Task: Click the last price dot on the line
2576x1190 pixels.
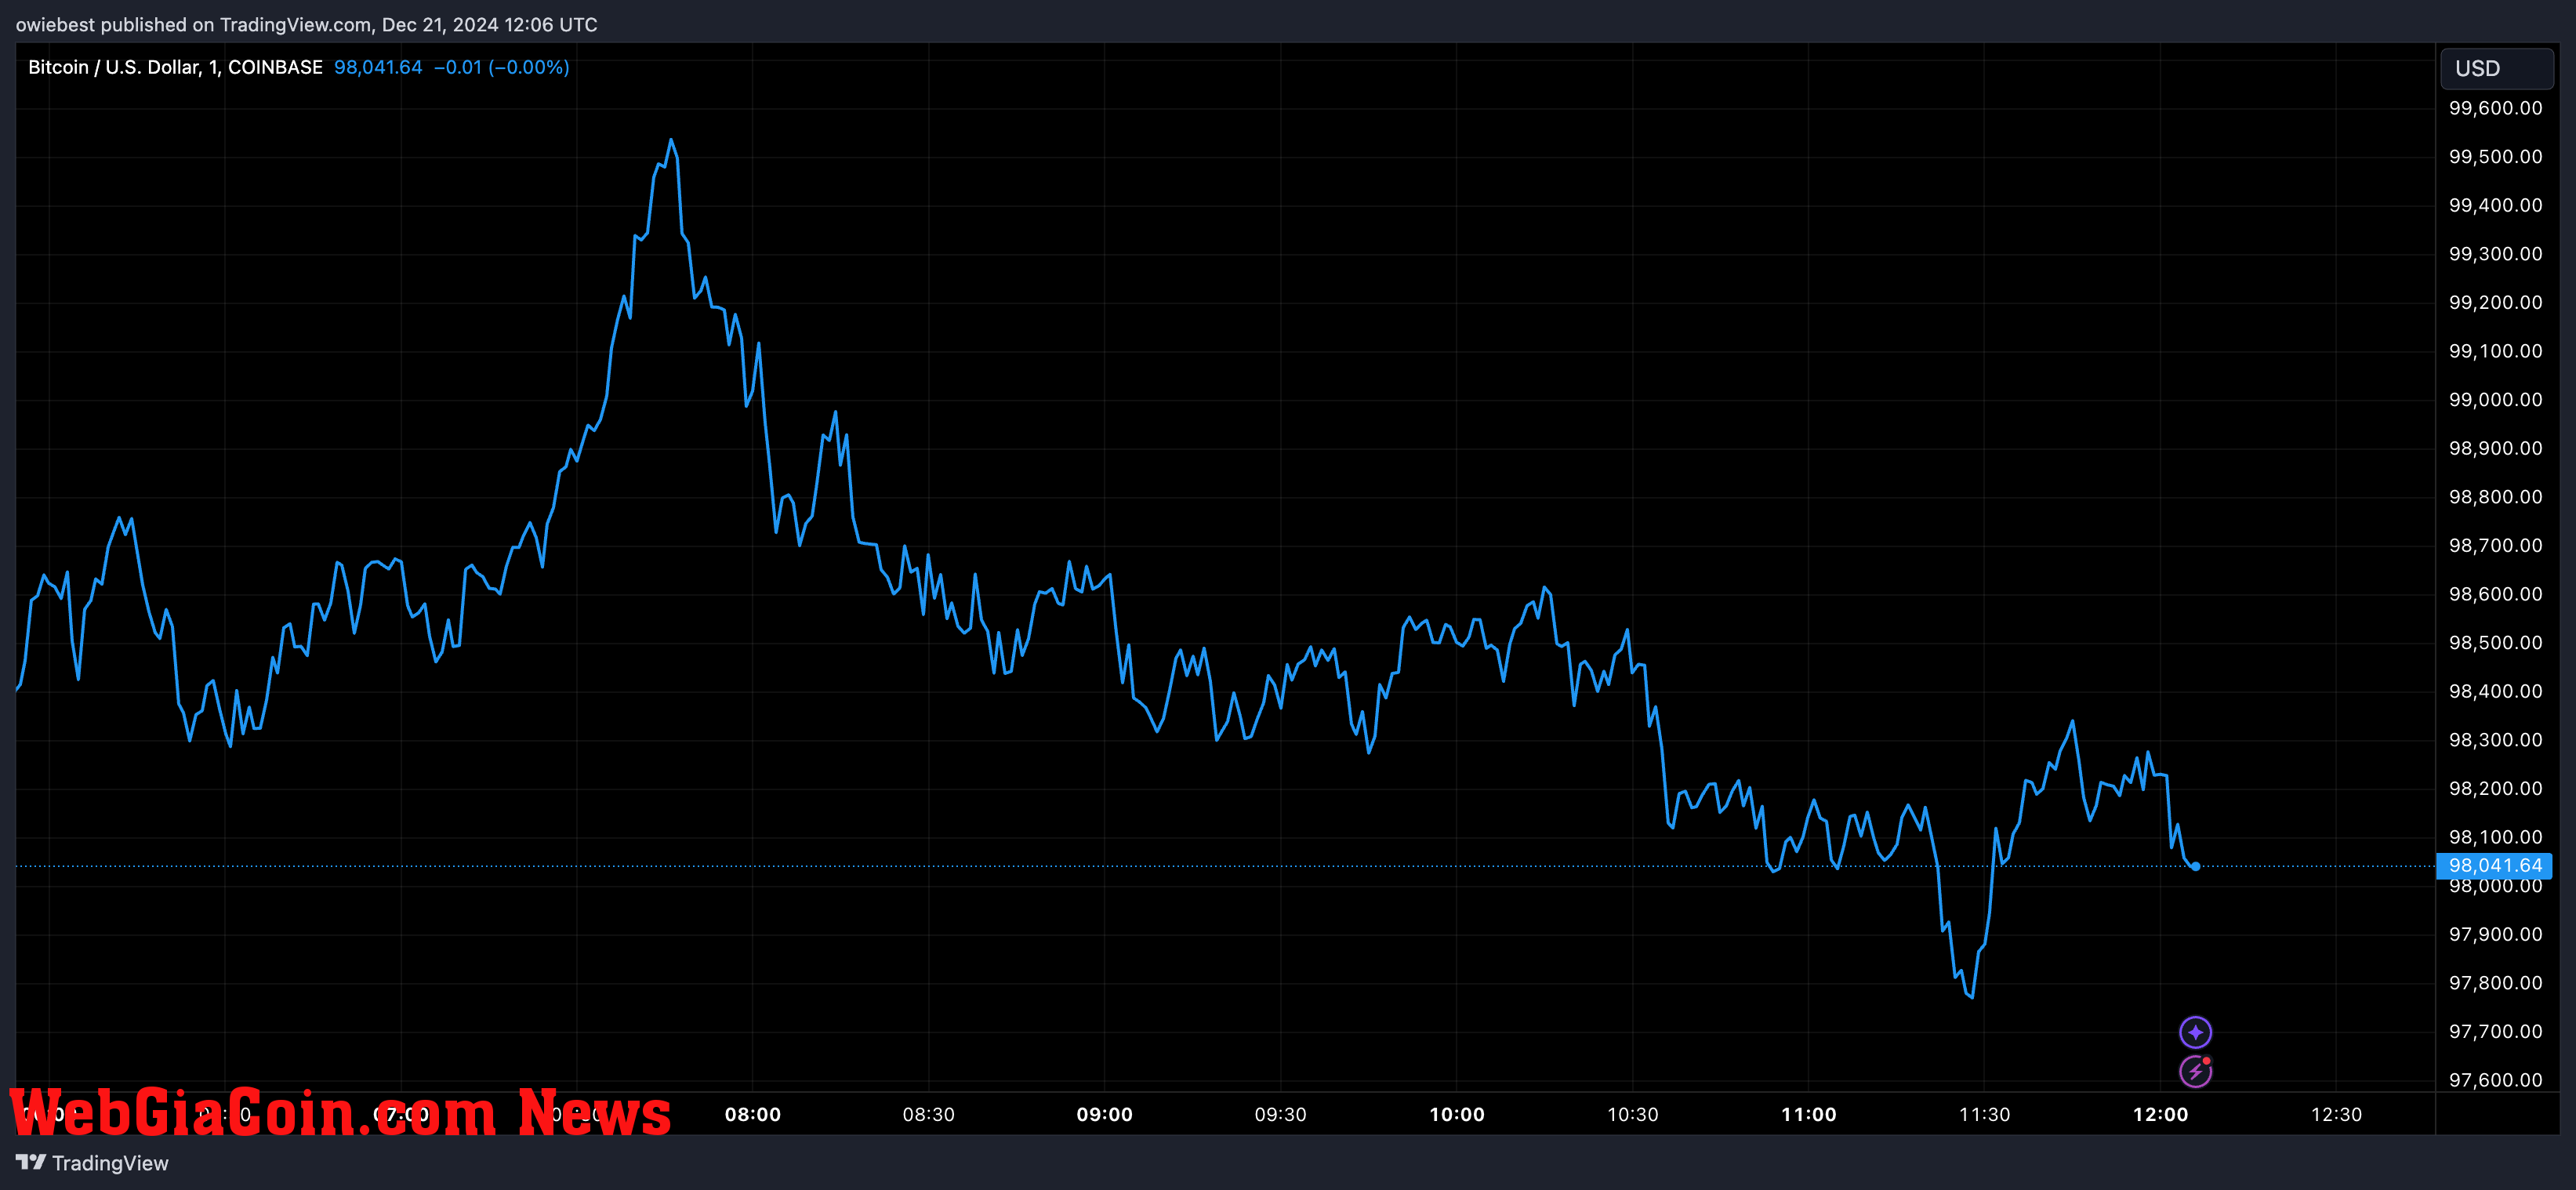Action: point(2195,866)
